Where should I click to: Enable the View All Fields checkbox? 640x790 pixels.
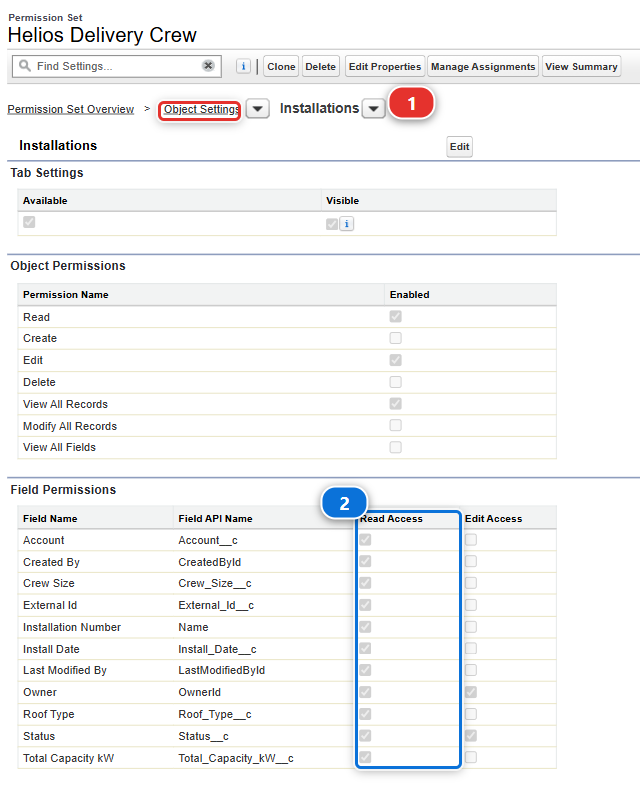pos(396,447)
